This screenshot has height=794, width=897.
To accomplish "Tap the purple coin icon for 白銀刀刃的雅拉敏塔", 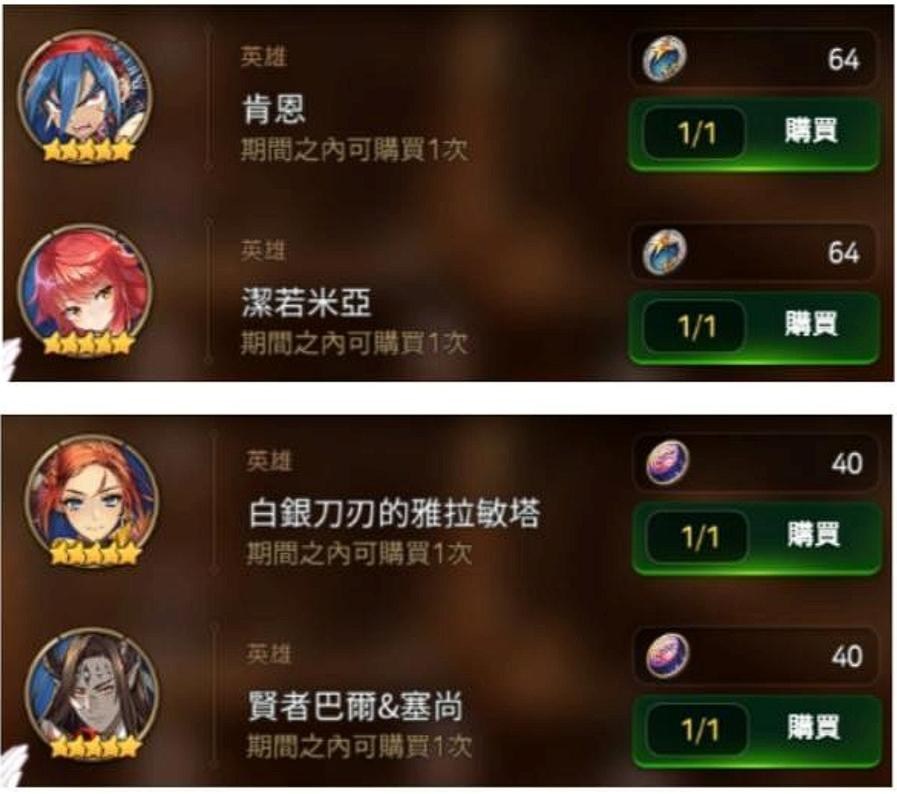I will click(667, 462).
